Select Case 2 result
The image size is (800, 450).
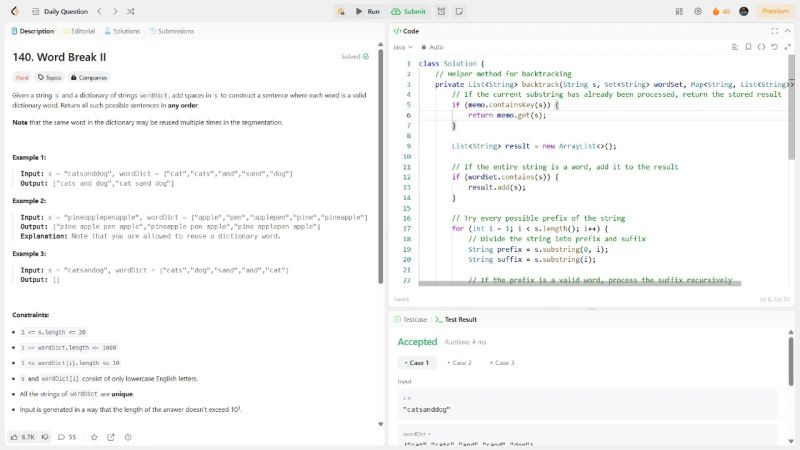tap(460, 363)
